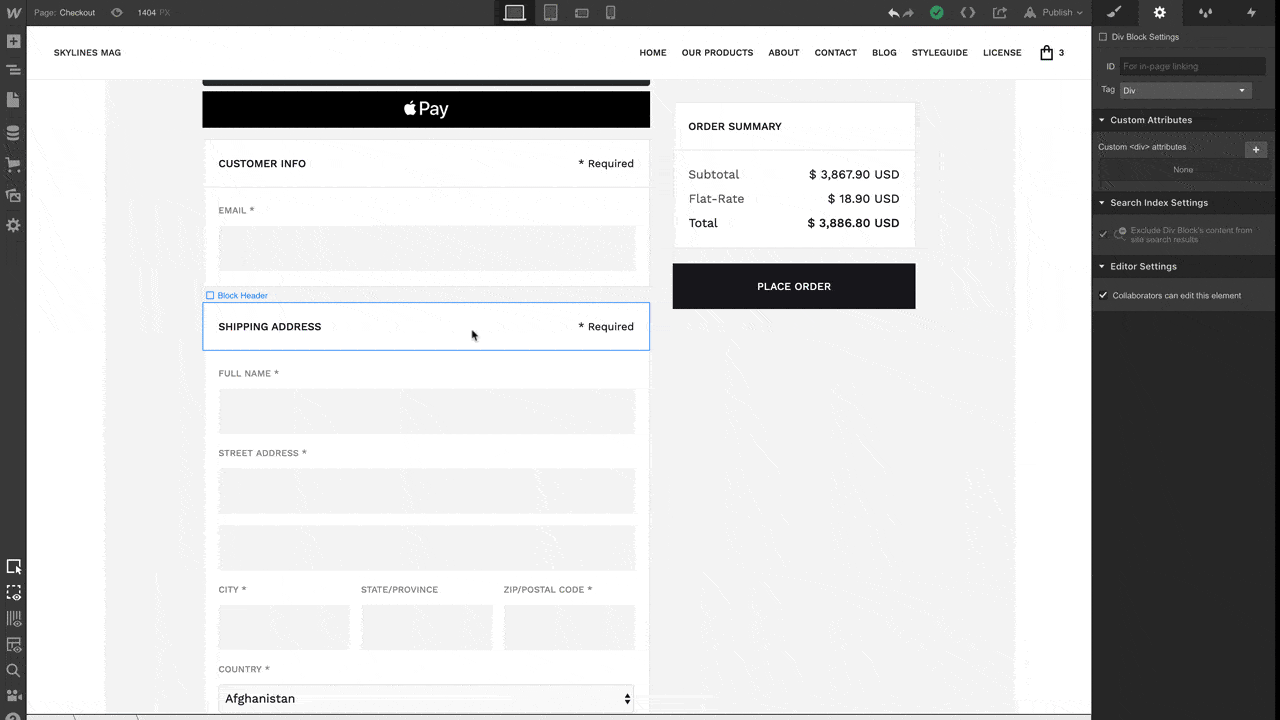
Task: Click the undo arrow
Action: tap(893, 13)
